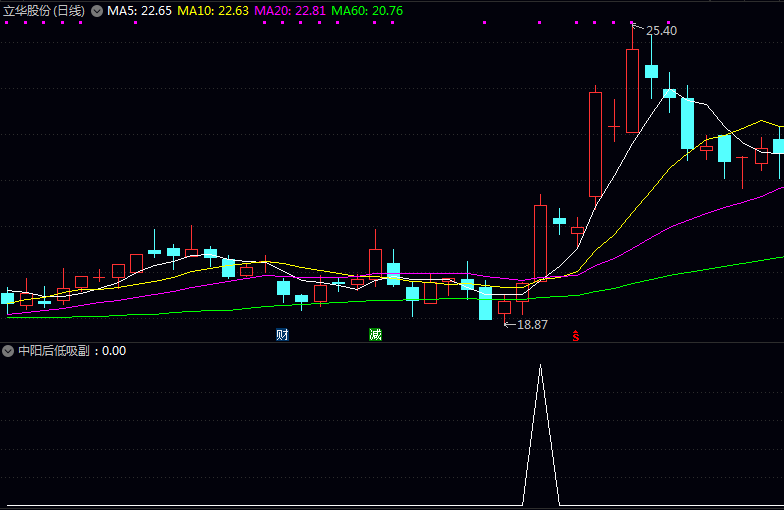
Task: Click the green 减 shareholding reduction marker
Action: click(375, 334)
